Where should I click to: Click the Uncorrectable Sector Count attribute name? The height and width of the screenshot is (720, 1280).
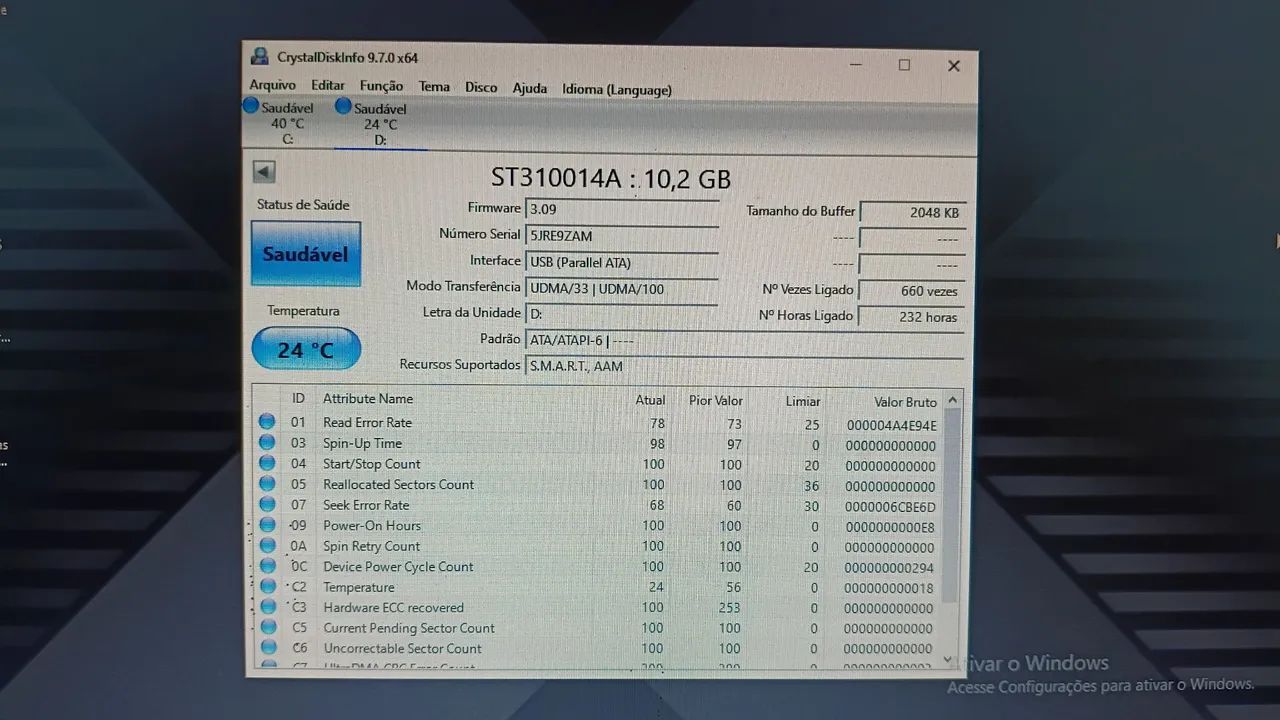[x=402, y=648]
